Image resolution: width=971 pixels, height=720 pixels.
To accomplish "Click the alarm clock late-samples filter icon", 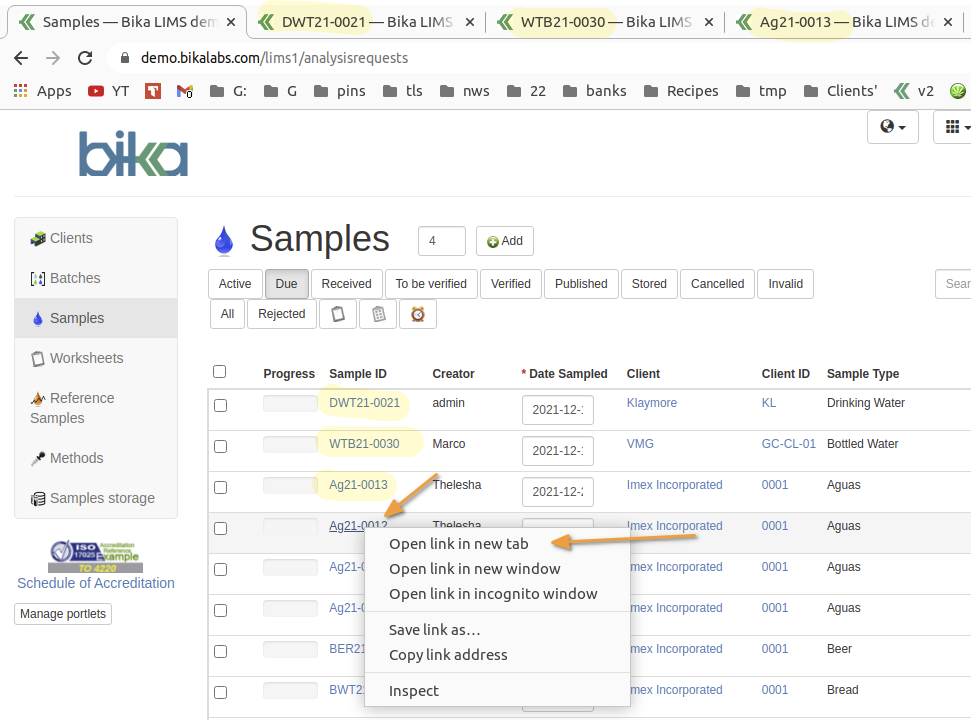I will pyautogui.click(x=416, y=313).
